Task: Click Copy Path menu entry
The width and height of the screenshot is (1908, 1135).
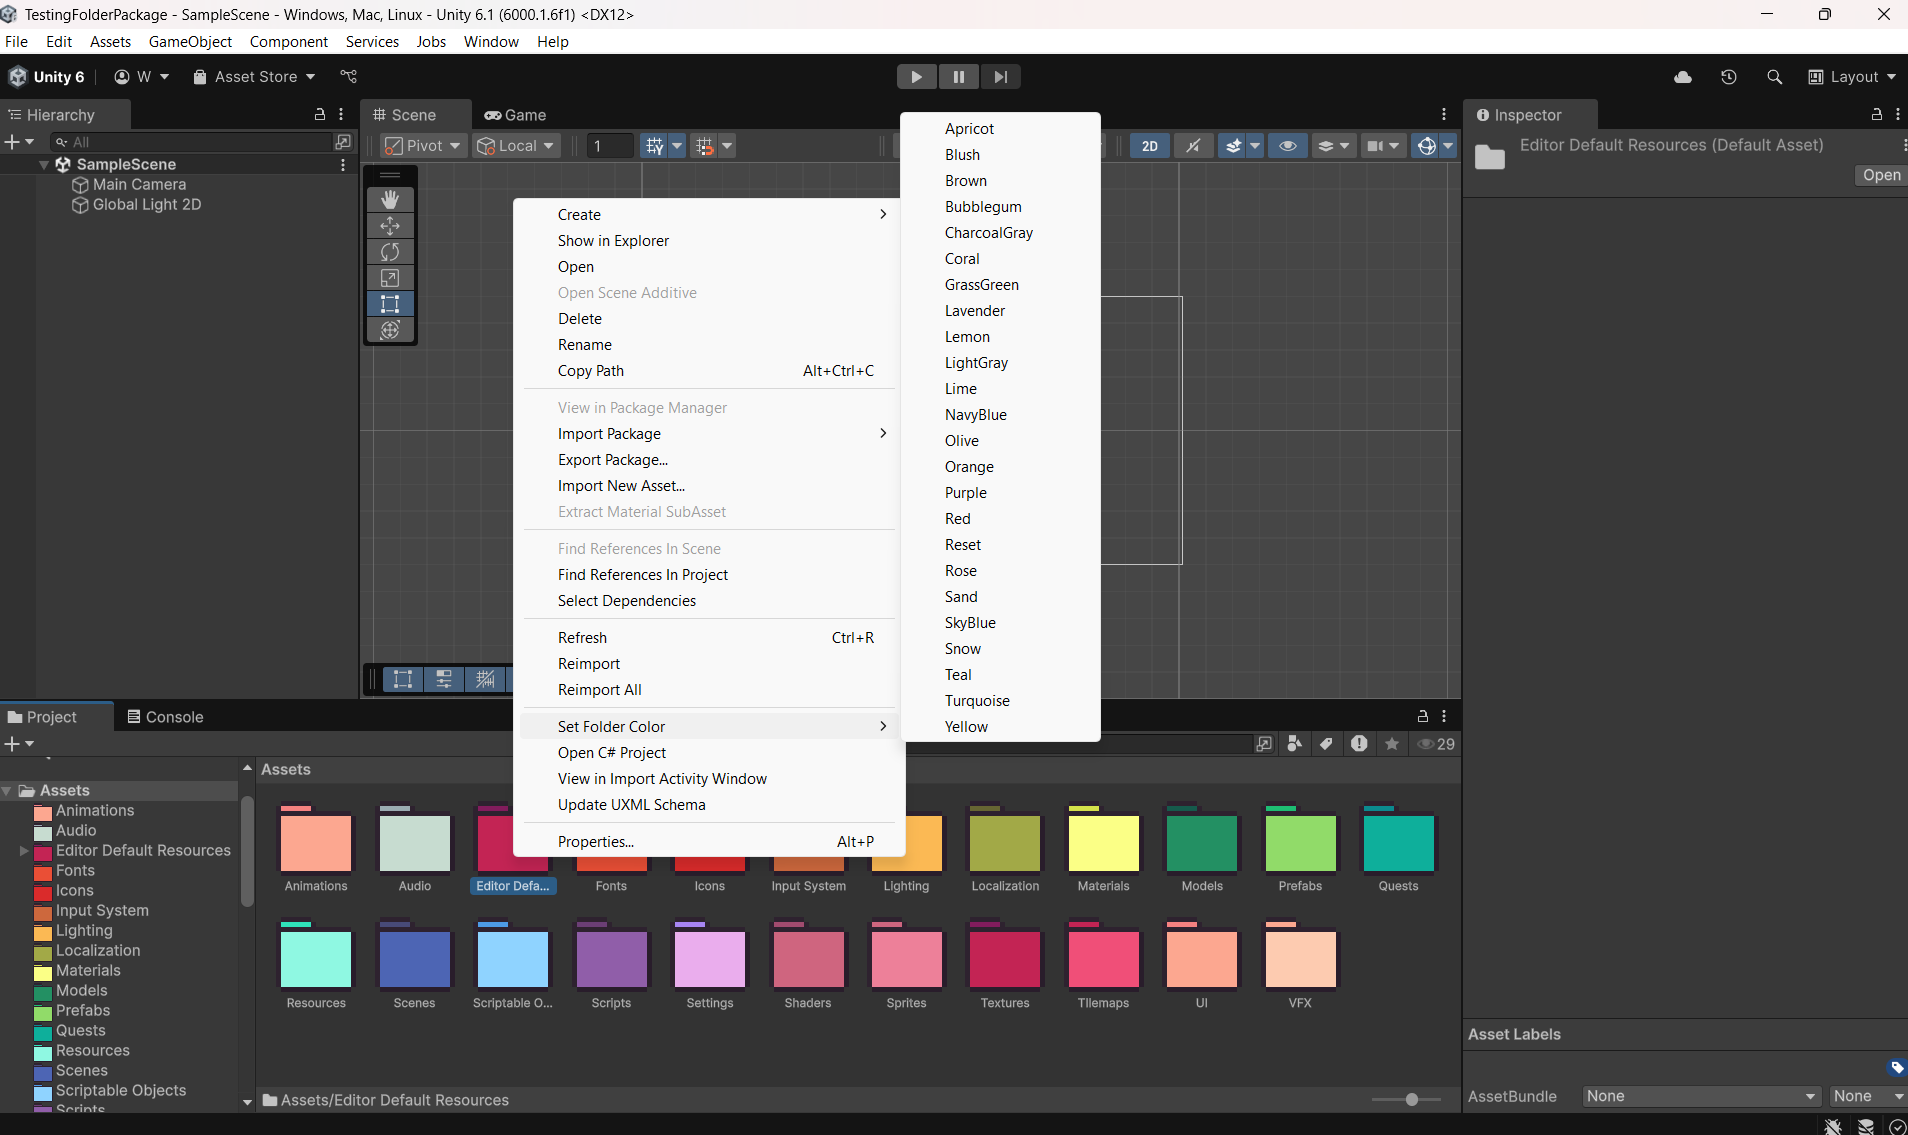Action: pyautogui.click(x=591, y=371)
